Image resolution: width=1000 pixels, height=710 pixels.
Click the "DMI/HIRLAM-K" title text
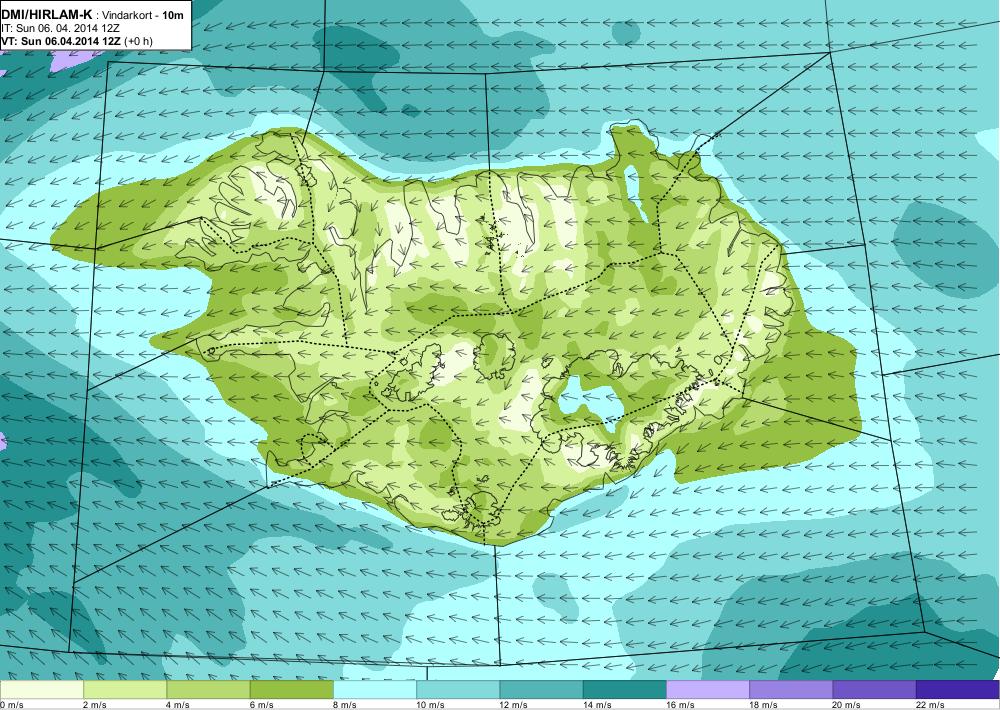tap(47, 15)
